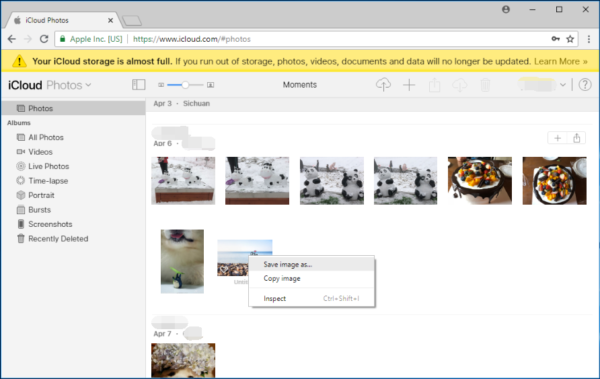The height and width of the screenshot is (379, 600).
Task: Click the browser back arrow
Action: point(12,39)
